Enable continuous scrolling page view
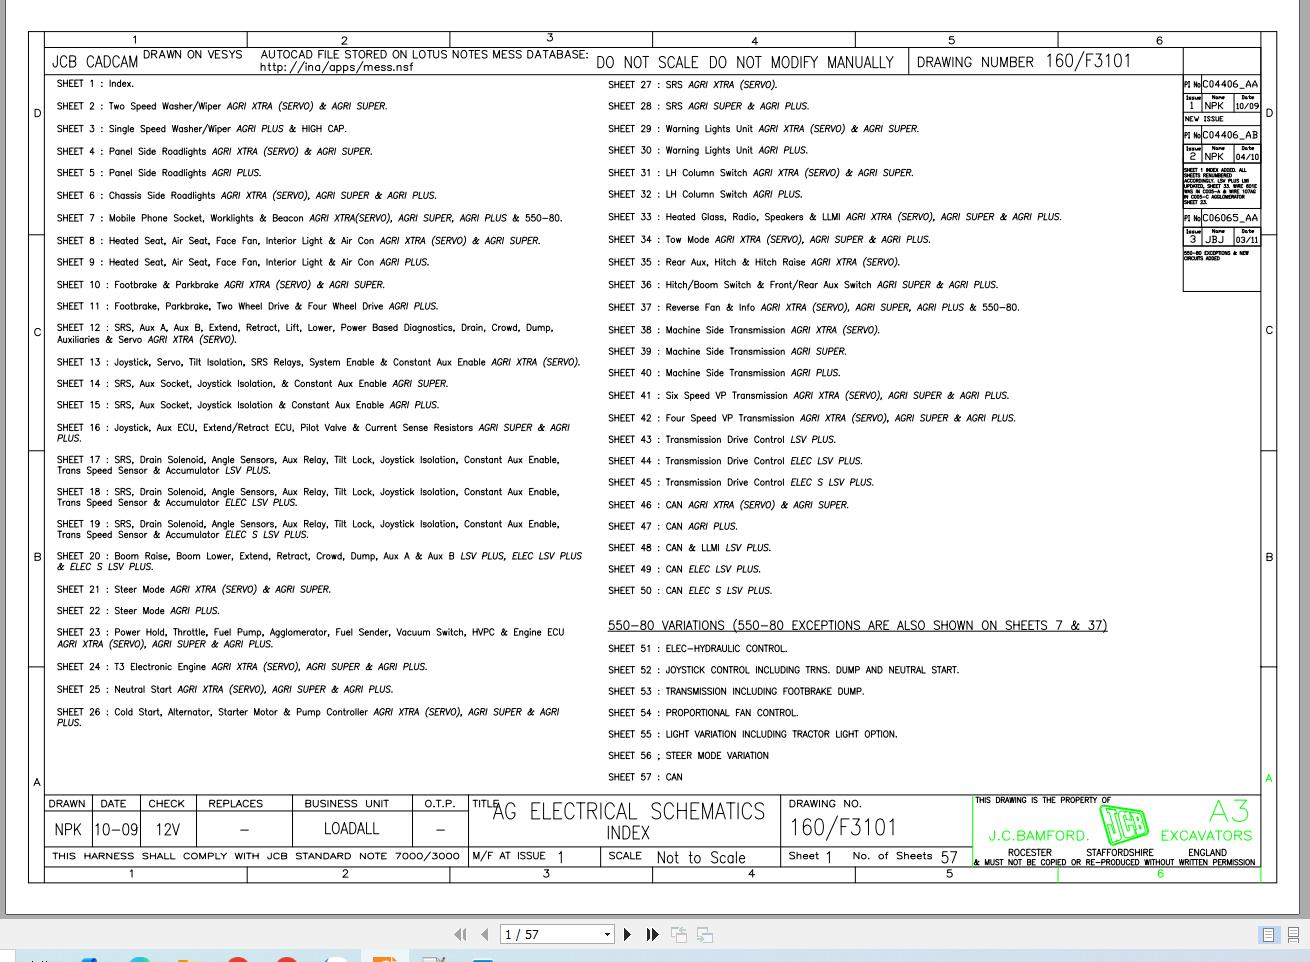 tap(1293, 934)
